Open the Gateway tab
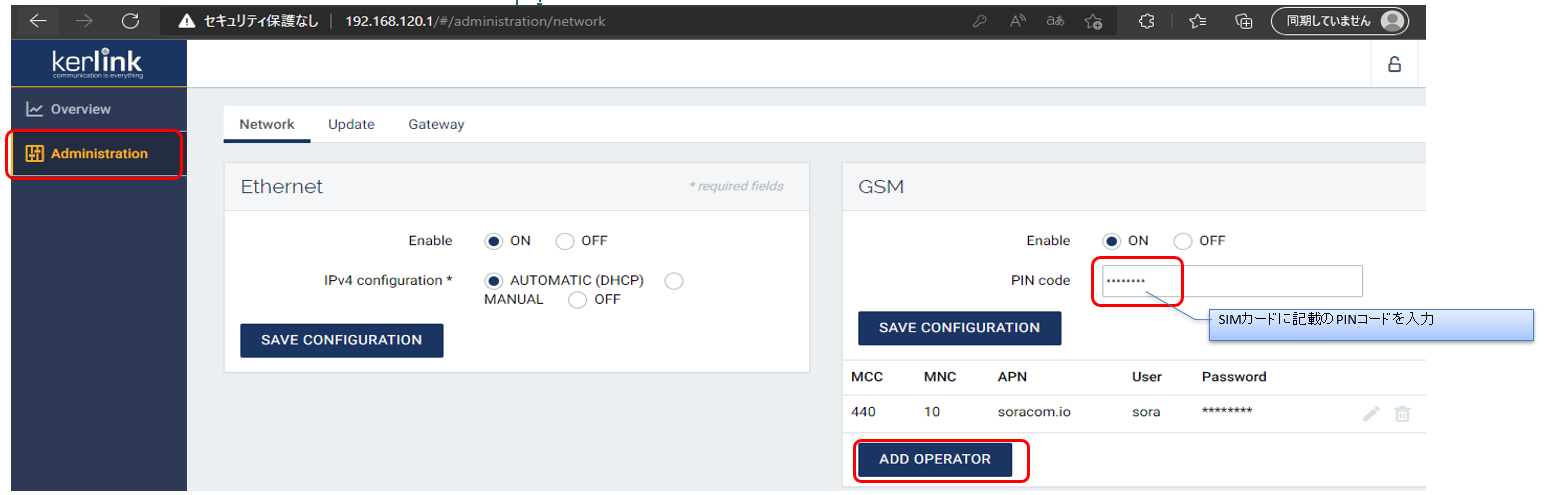Viewport: 1549px width, 495px height. coord(436,125)
